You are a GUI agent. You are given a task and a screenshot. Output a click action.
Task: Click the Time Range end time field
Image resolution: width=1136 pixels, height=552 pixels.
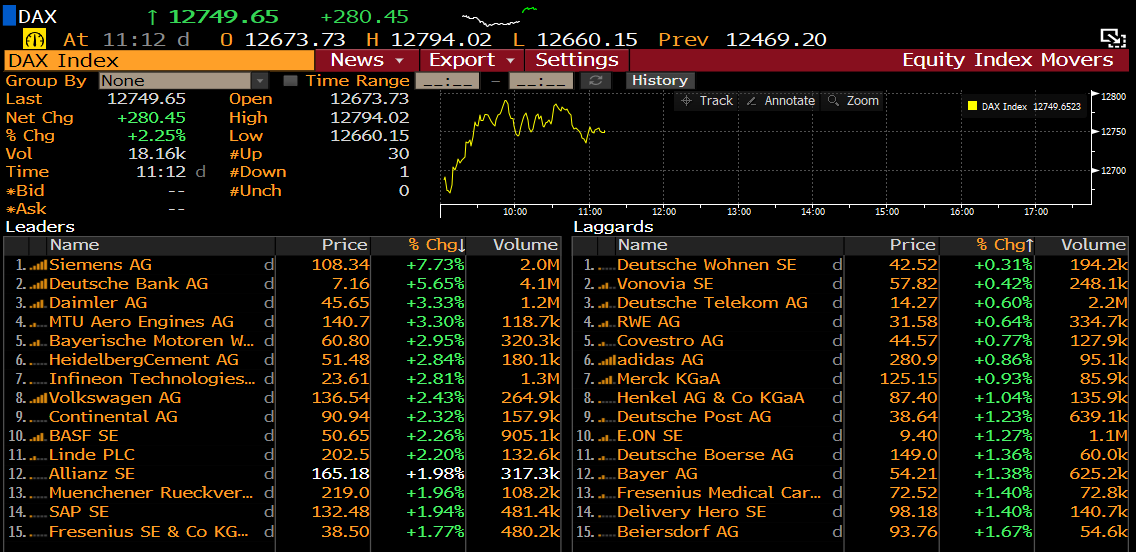click(x=541, y=80)
